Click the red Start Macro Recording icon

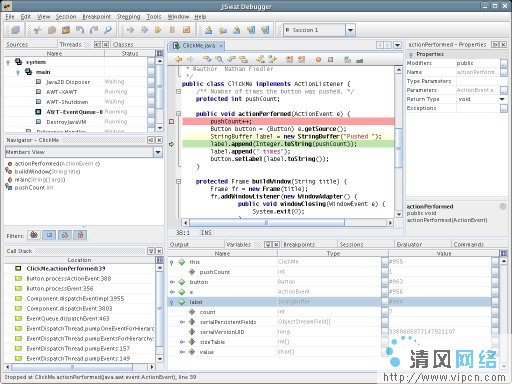(318, 59)
